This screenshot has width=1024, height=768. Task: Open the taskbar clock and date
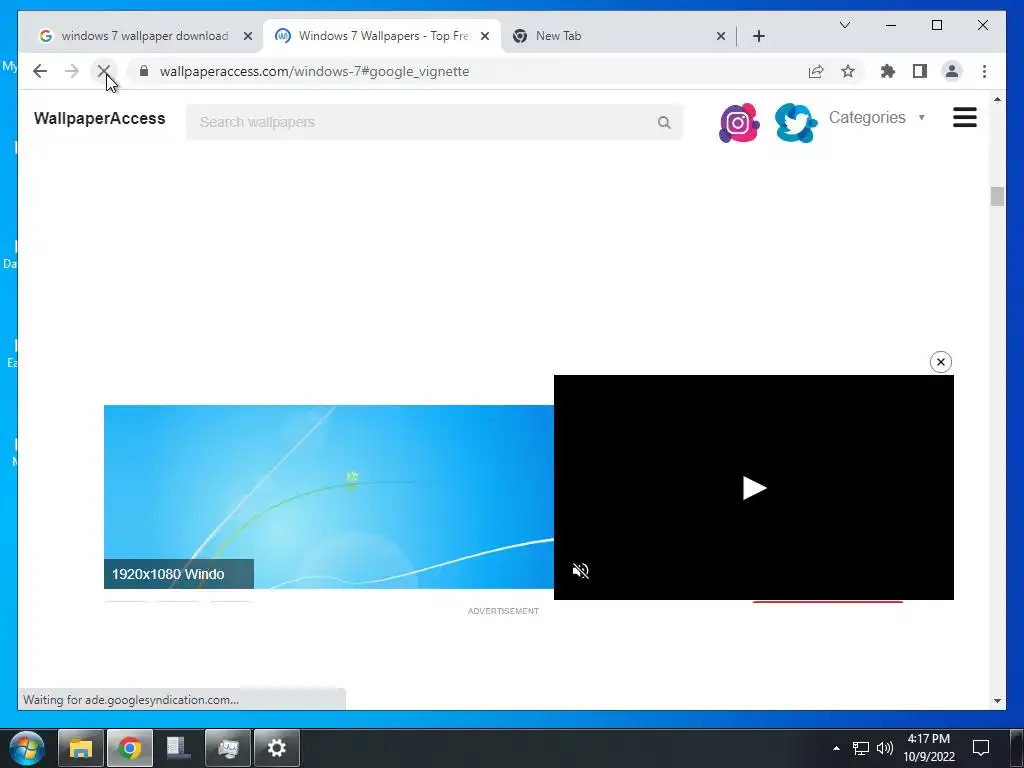tap(929, 748)
